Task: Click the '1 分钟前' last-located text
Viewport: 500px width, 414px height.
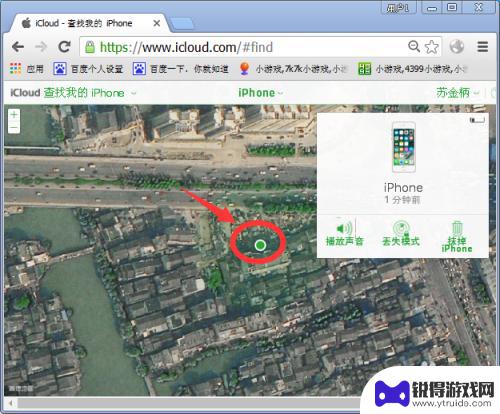Action: click(x=402, y=200)
